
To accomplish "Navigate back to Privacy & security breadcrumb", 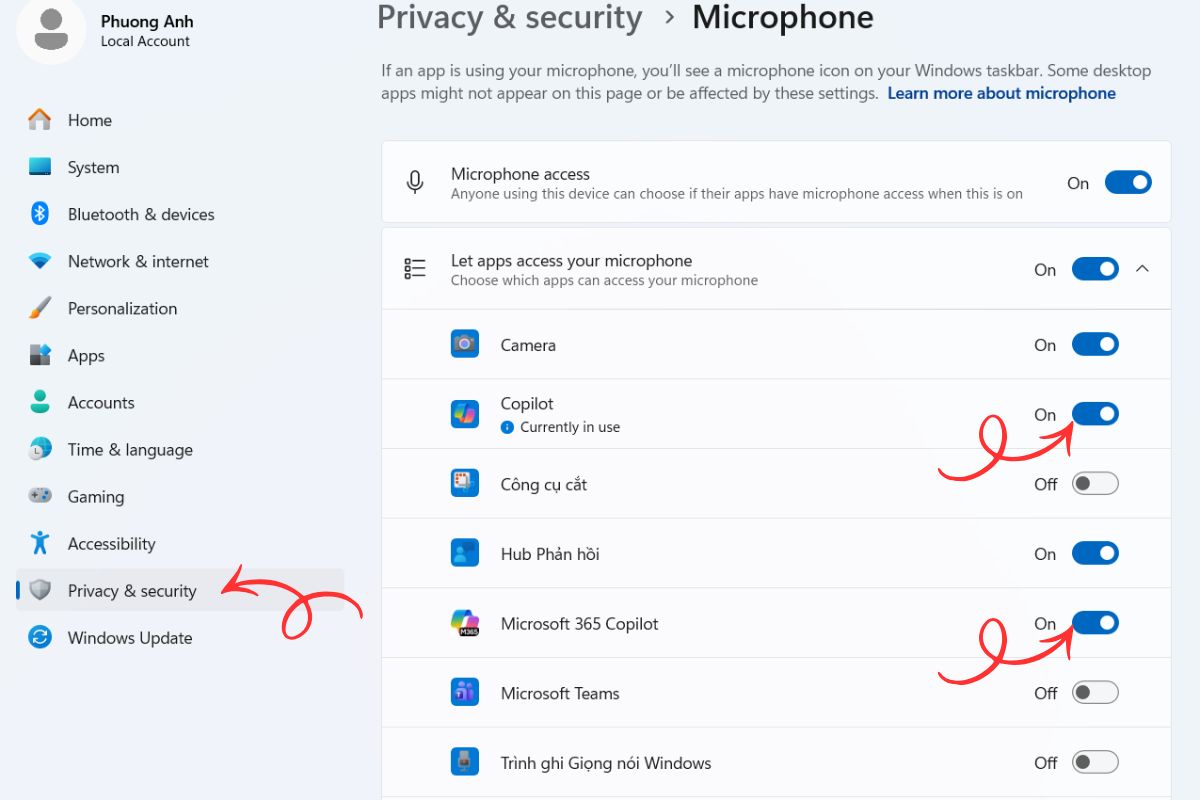I will point(509,18).
